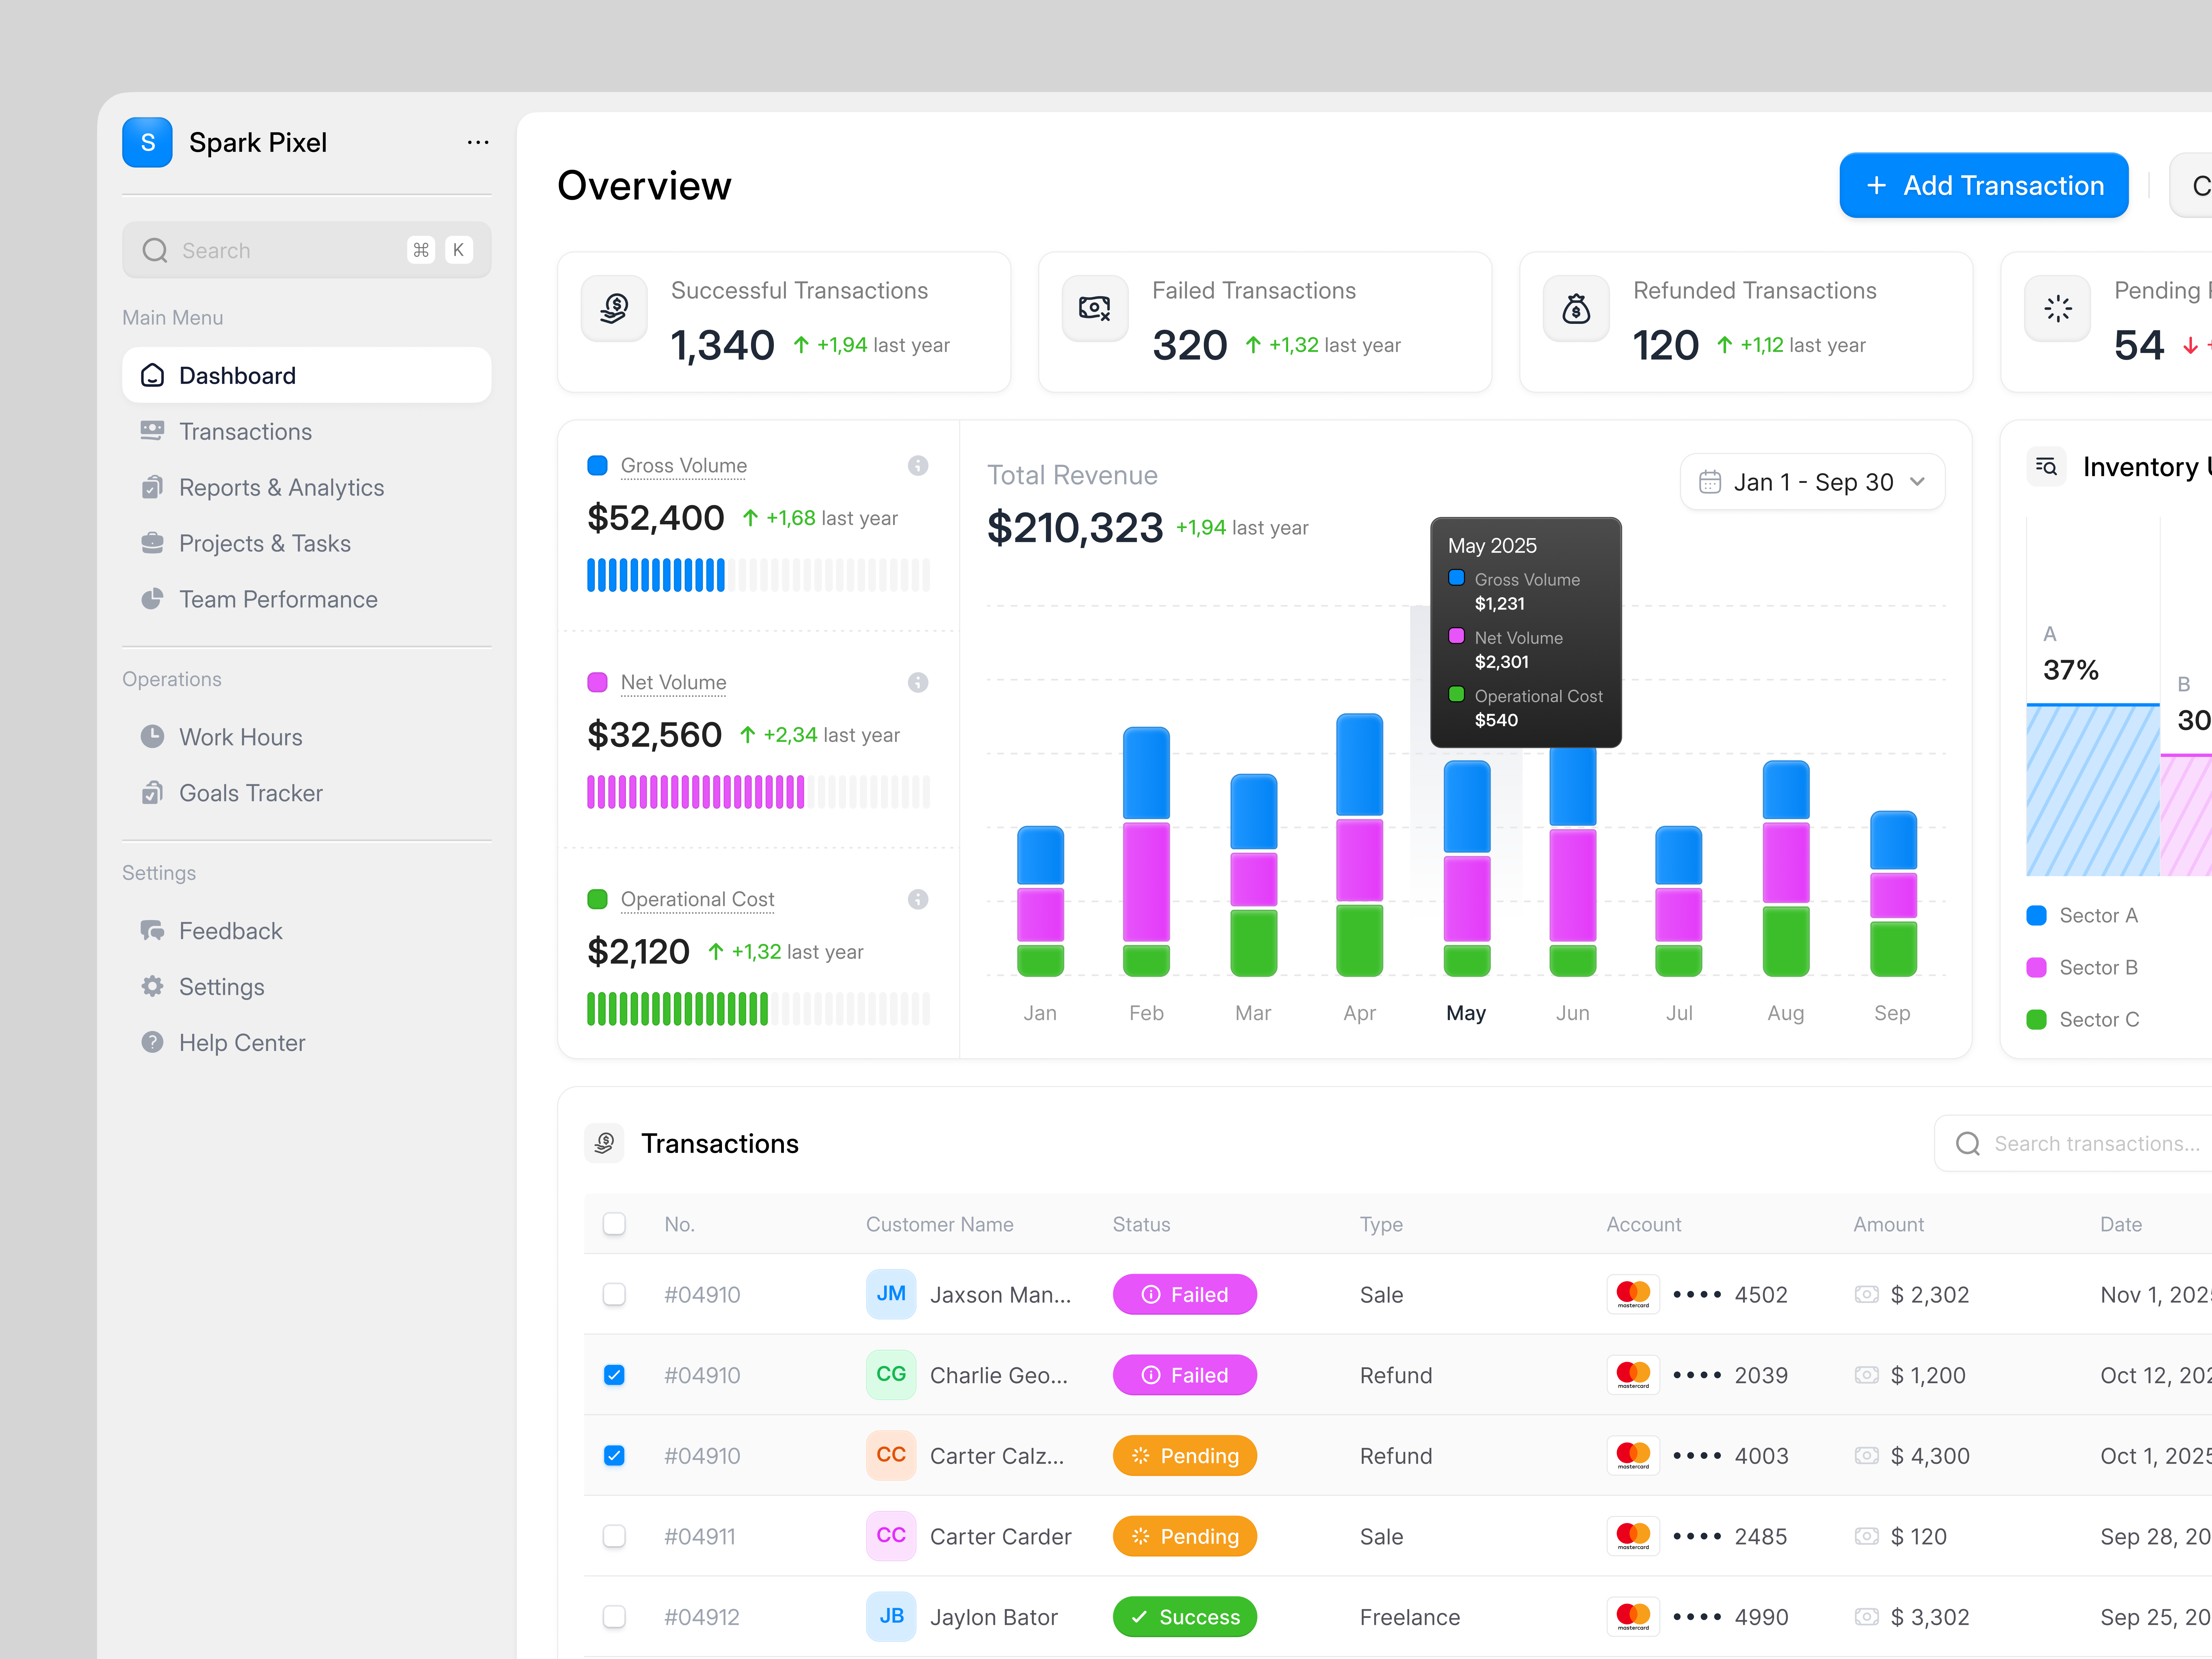Select all transactions via header checkbox
Image resolution: width=2212 pixels, height=1659 pixels.
[614, 1223]
